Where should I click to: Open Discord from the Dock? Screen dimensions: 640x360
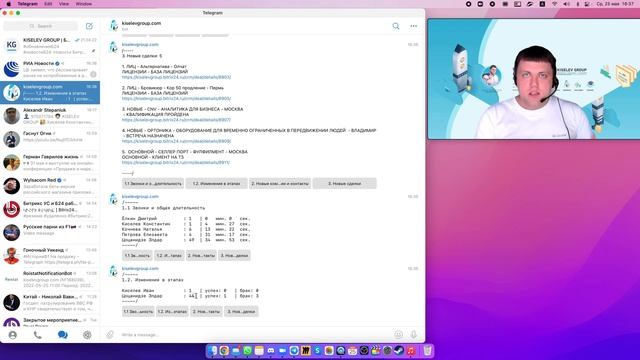(271, 351)
